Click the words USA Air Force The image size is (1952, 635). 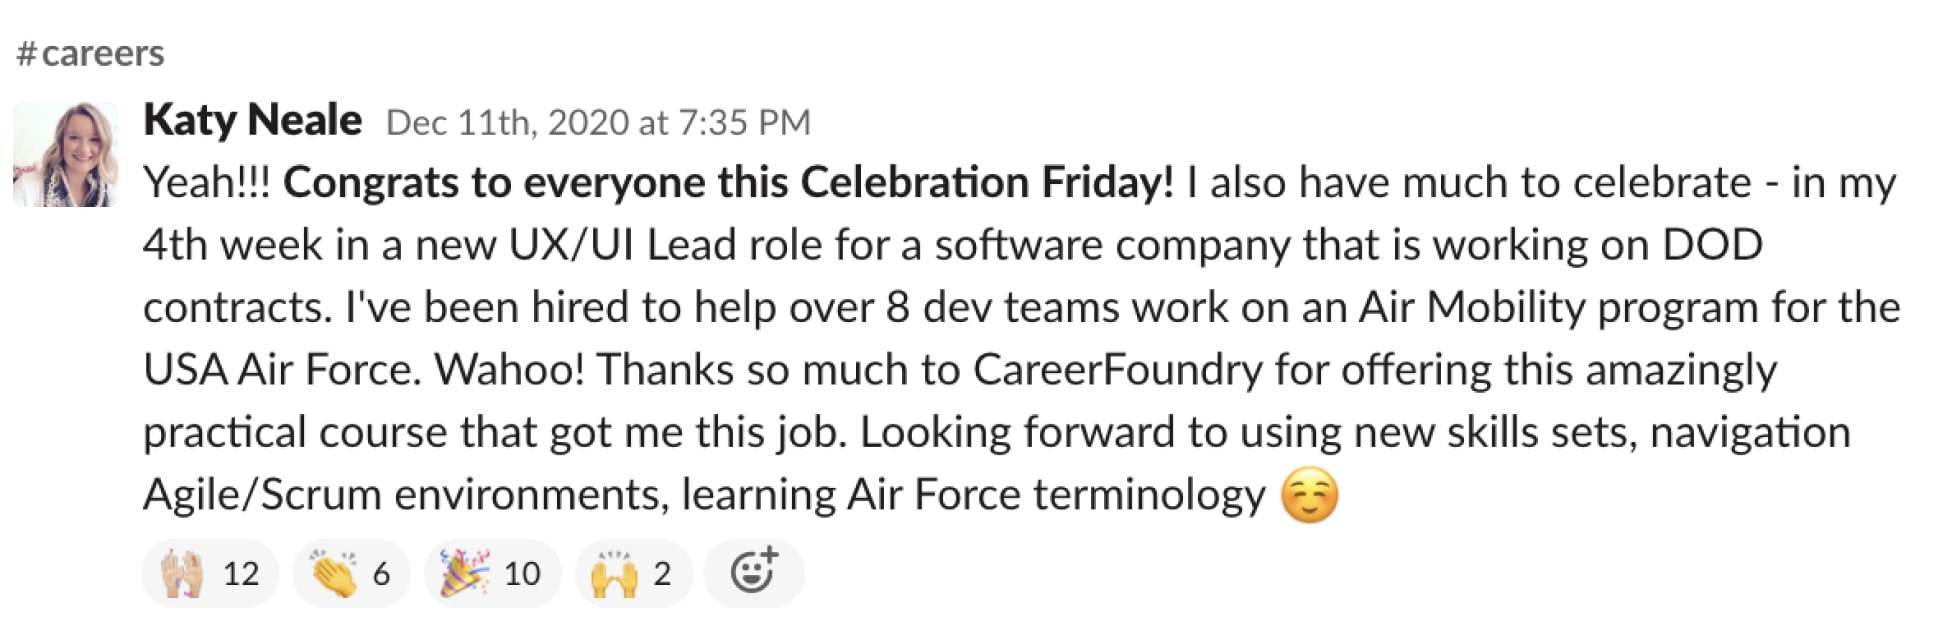point(282,370)
